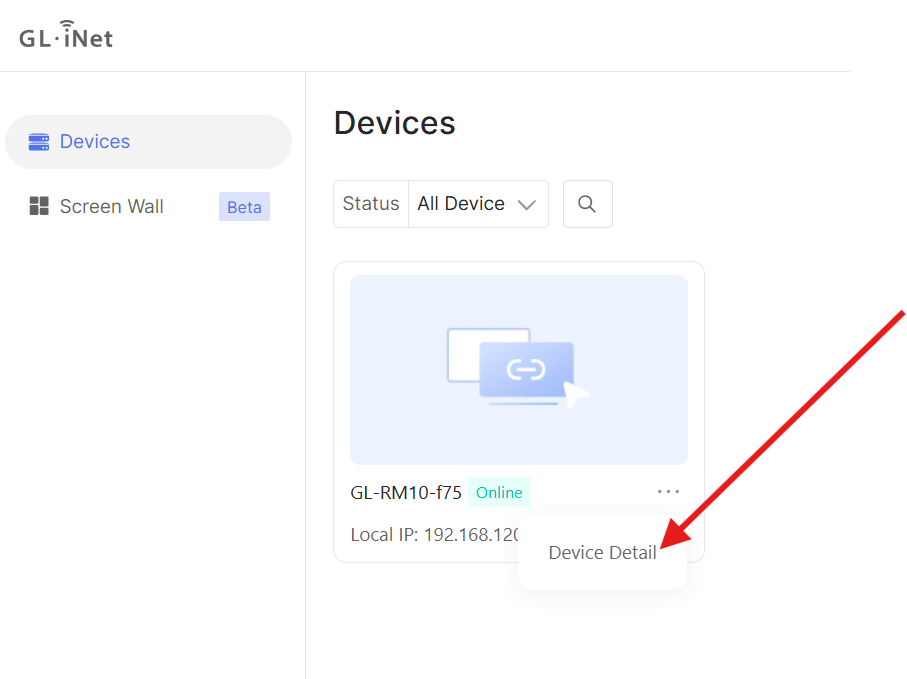The height and width of the screenshot is (679, 907).
Task: Click the chain link symbol in device preview
Action: (x=526, y=370)
